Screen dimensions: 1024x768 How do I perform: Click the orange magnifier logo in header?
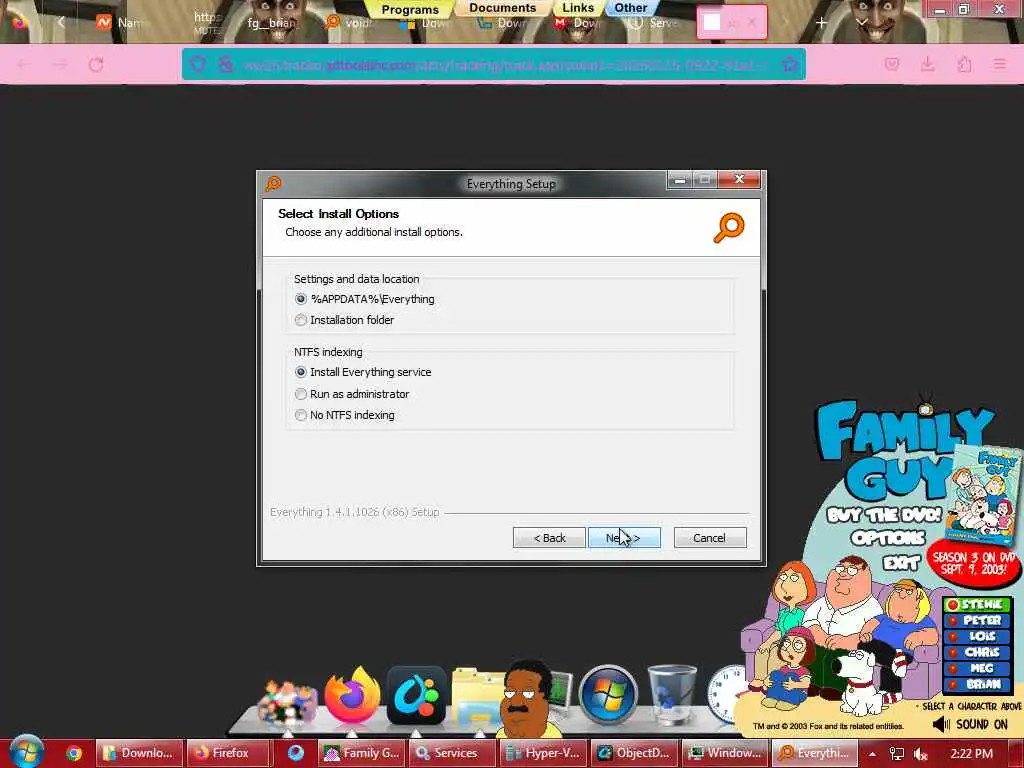[x=729, y=227]
